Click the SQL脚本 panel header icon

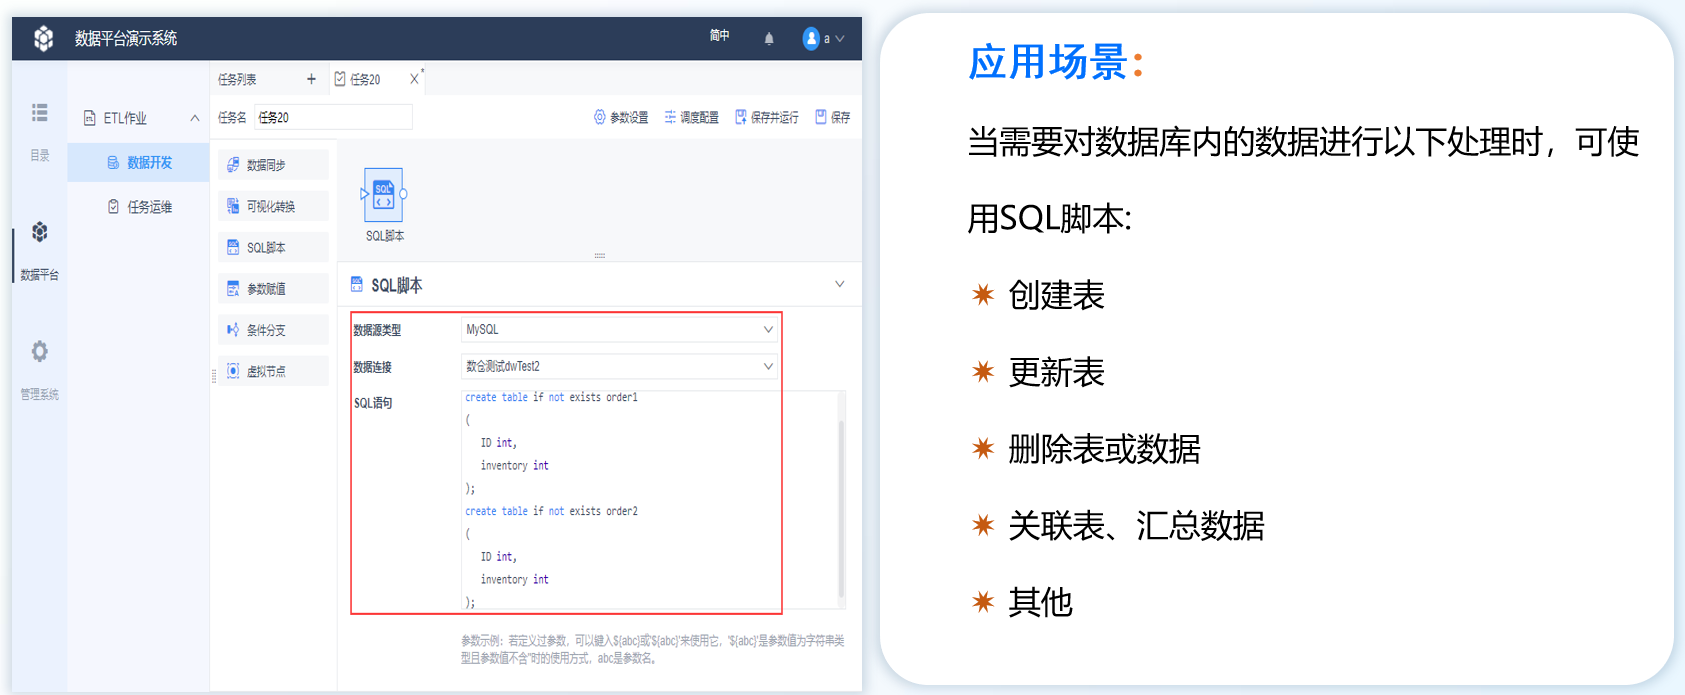pyautogui.click(x=357, y=285)
